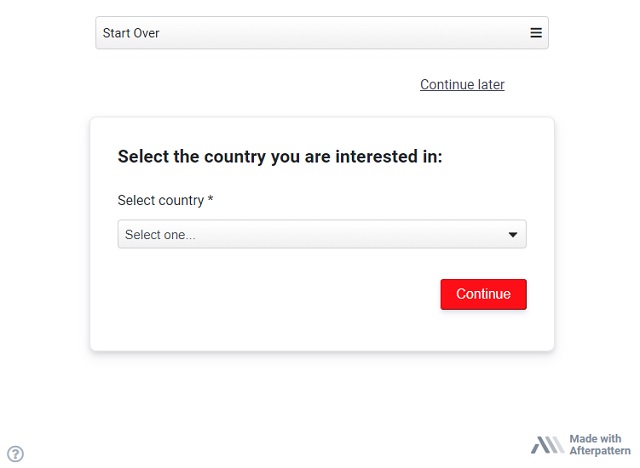Image resolution: width=640 pixels, height=468 pixels.
Task: Click the "Select country *" field label
Action: (161, 201)
